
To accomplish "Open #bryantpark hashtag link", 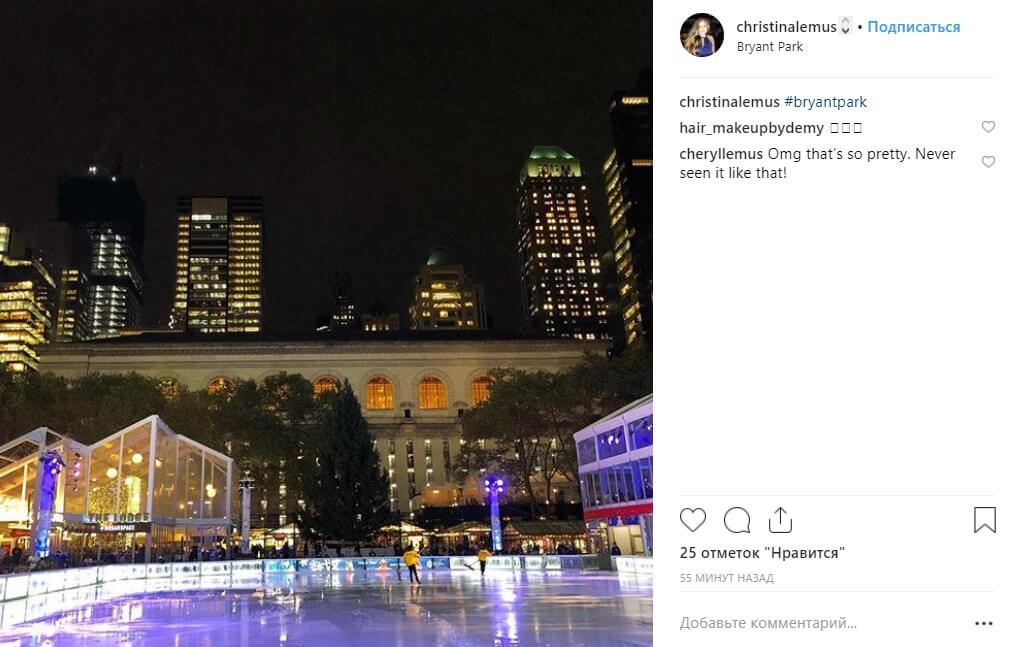I will [825, 102].
